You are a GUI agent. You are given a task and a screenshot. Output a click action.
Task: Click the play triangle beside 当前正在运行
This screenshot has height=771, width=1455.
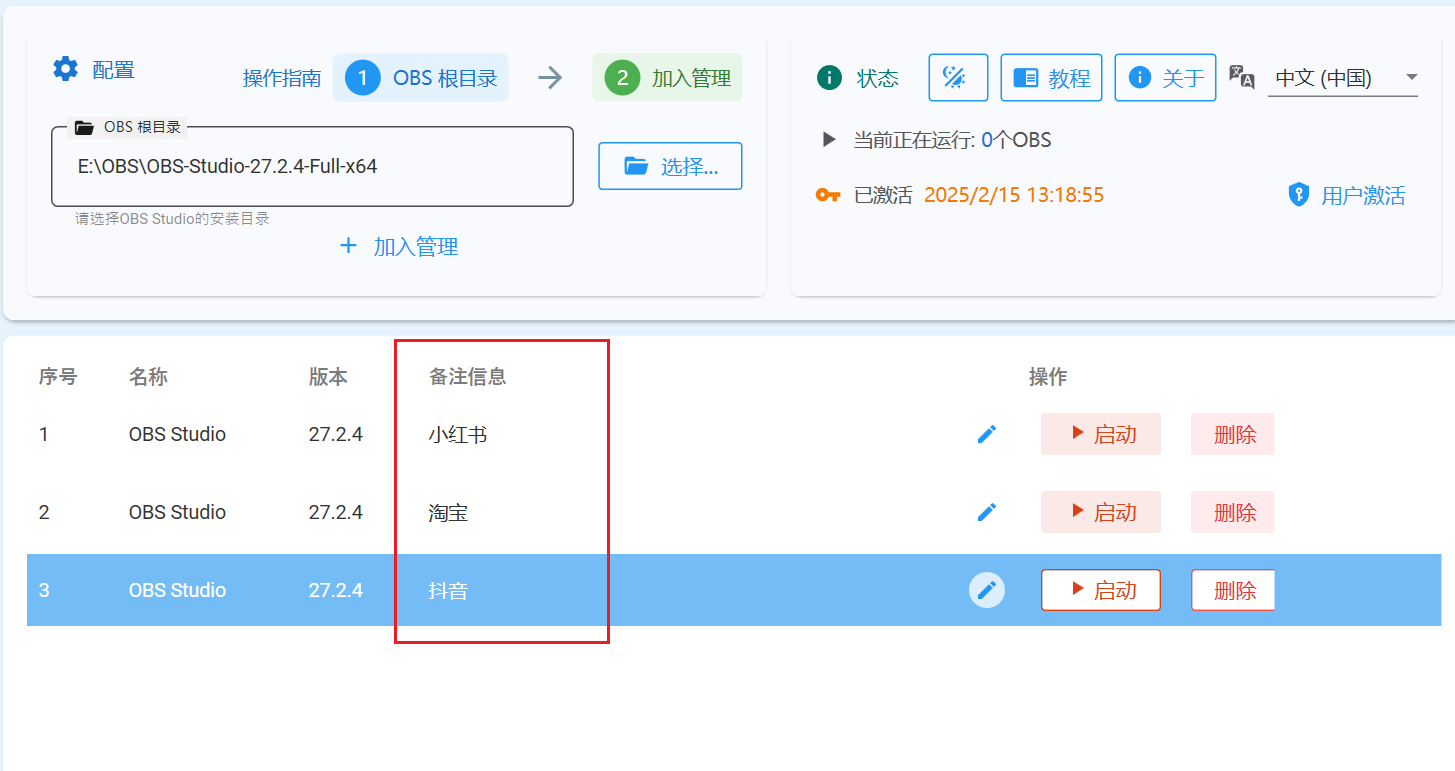(828, 140)
